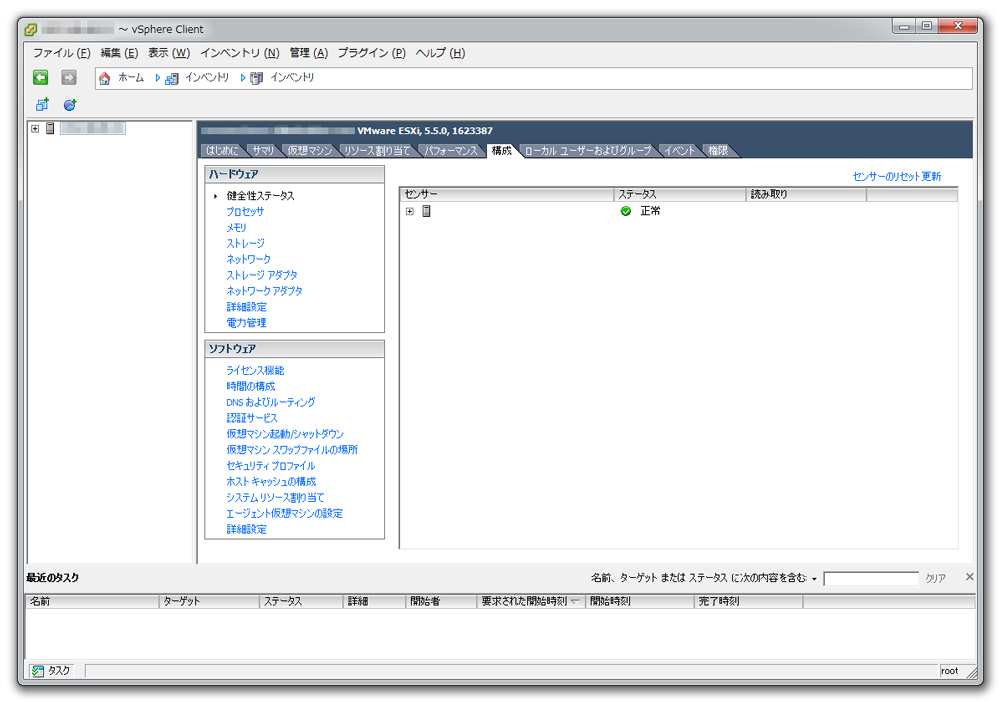Open the メモリ hardware link
1000x702 pixels.
237,228
